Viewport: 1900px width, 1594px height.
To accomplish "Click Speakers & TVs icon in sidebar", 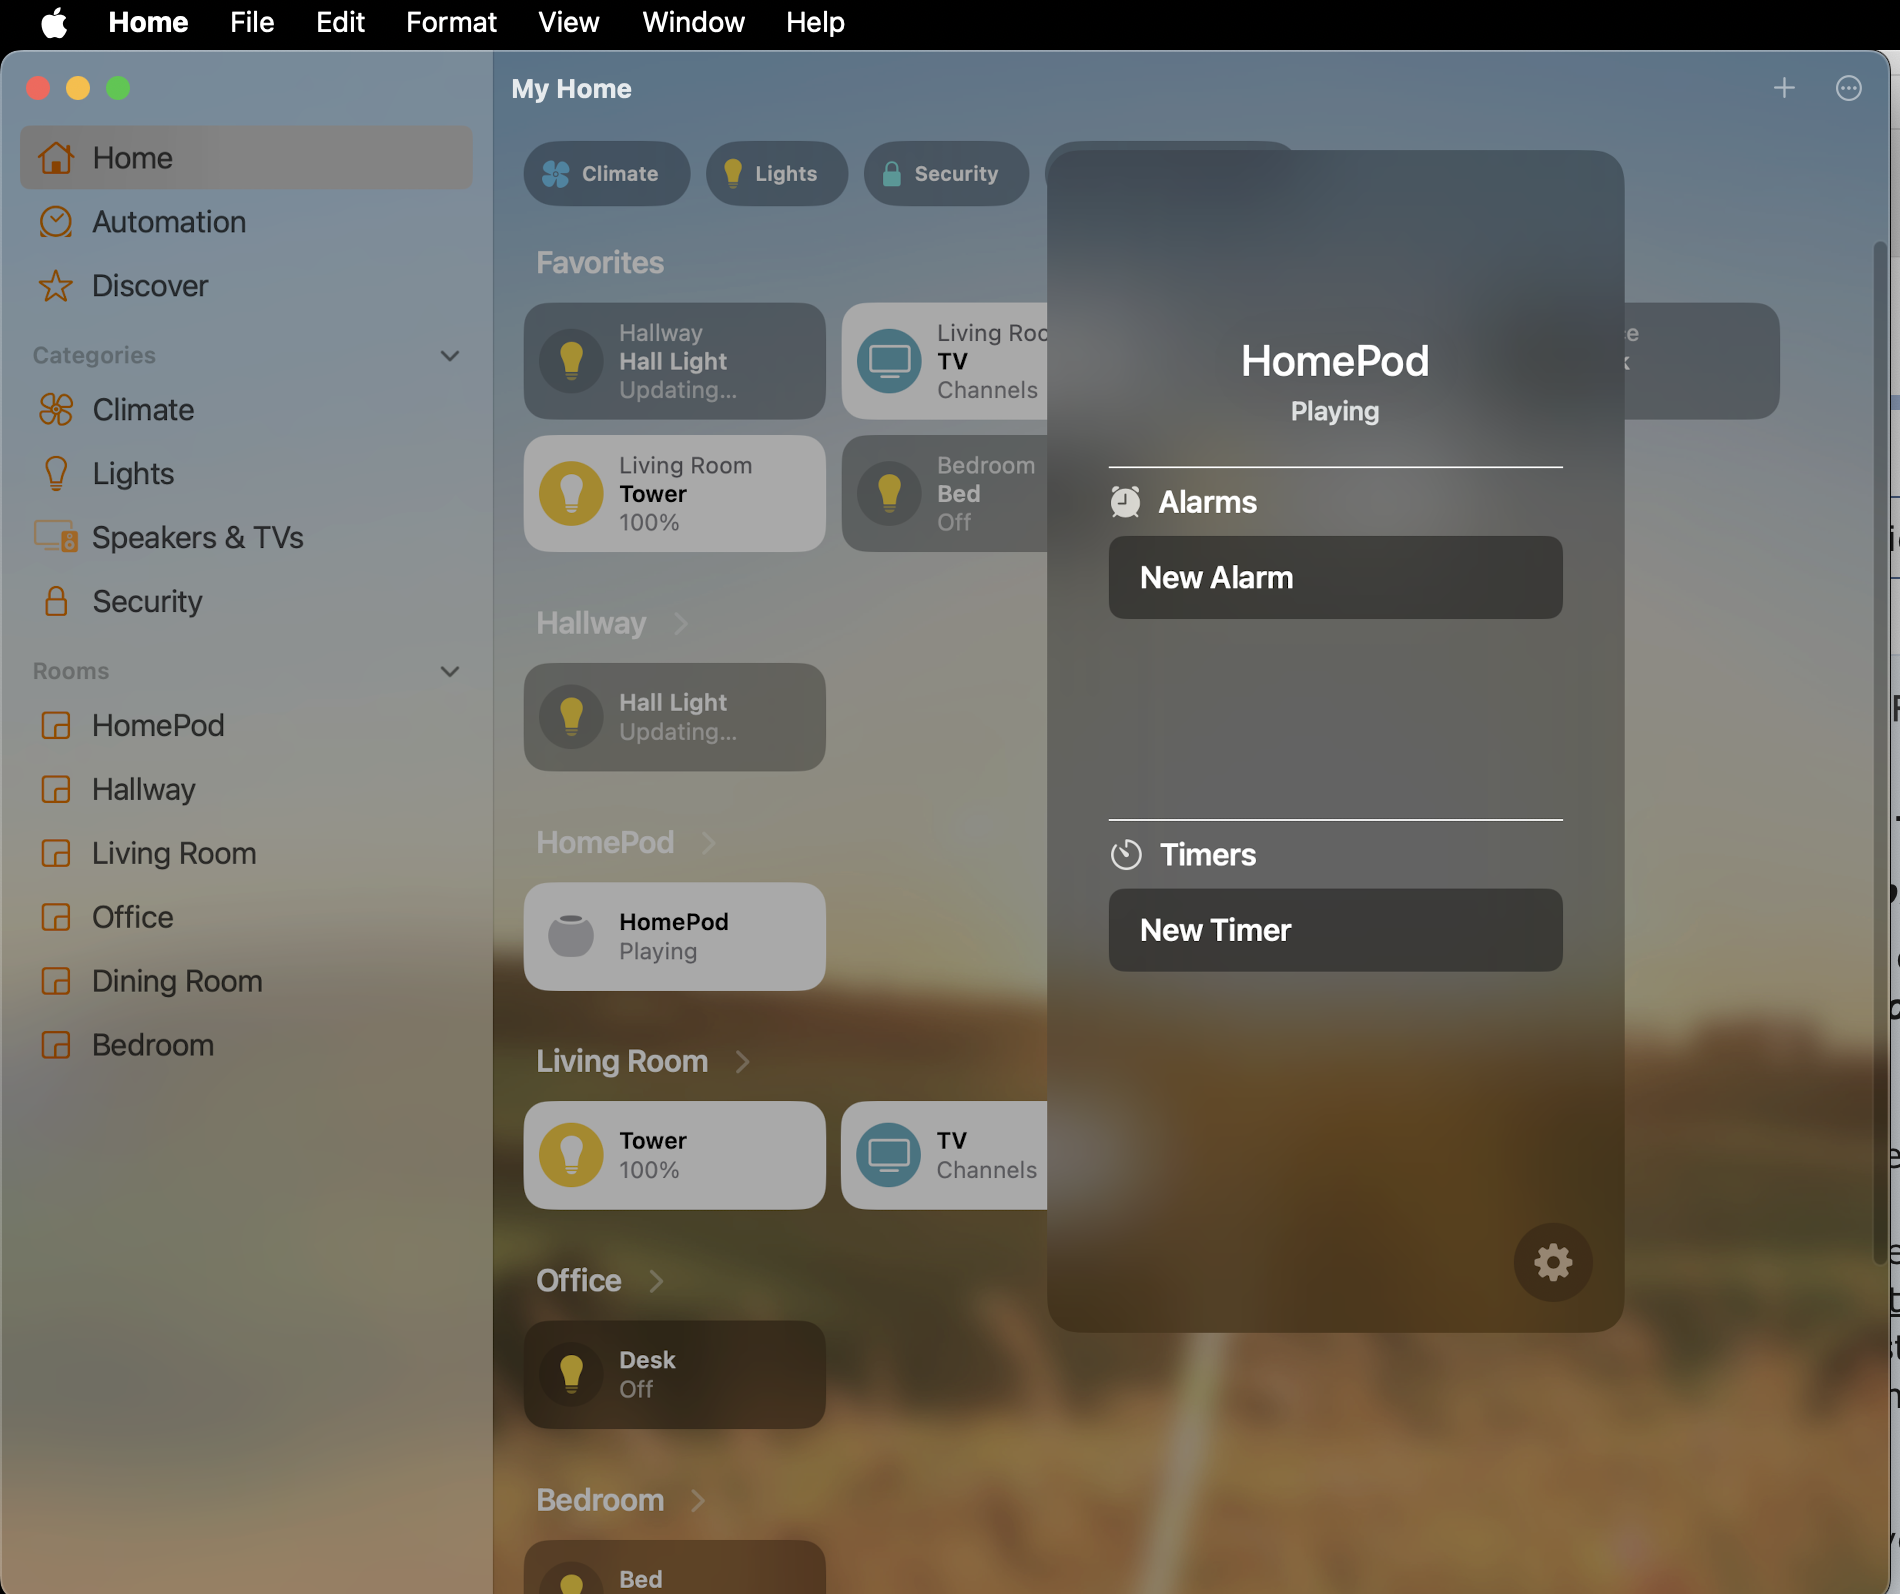I will click(56, 538).
